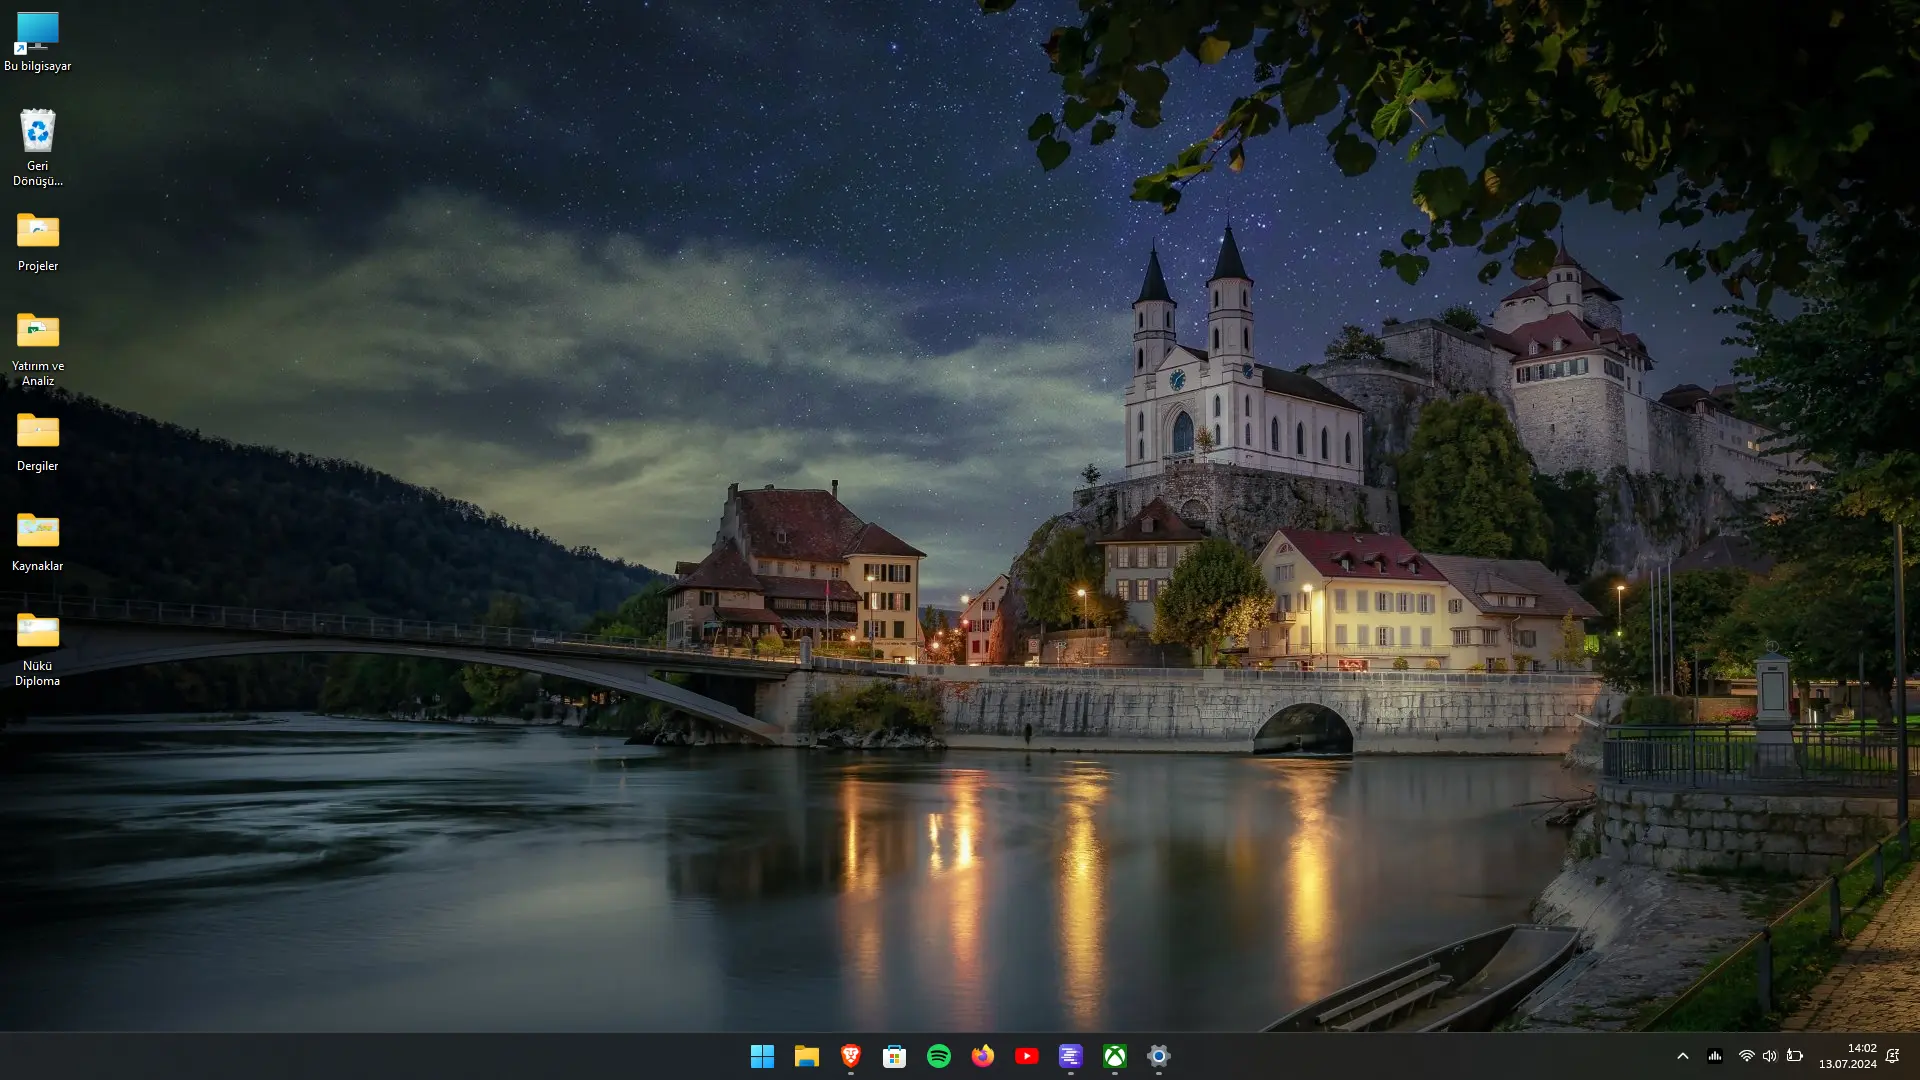Viewport: 1920px width, 1080px height.
Task: Open Settings gear from the taskbar
Action: 1158,1056
